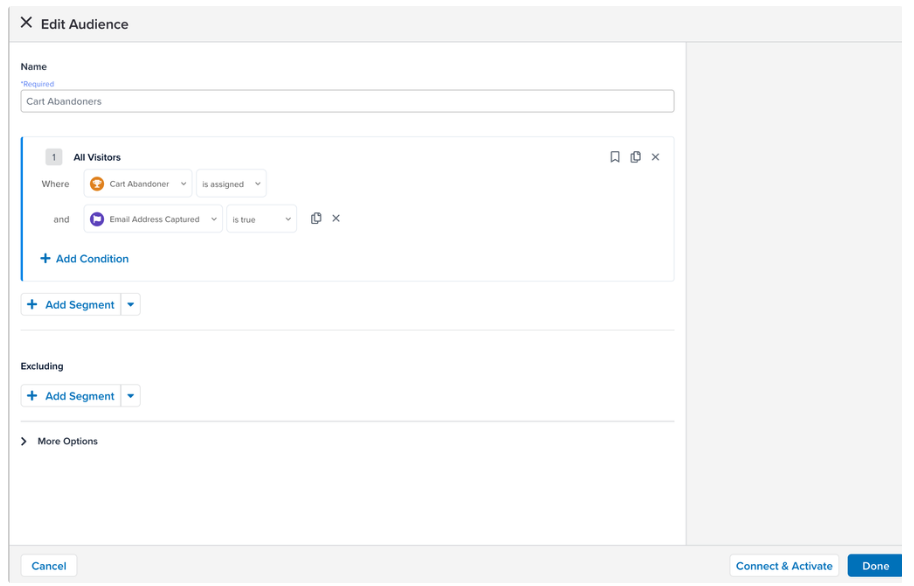Bookmark the All Visitors segment
The image size is (914, 586).
(x=615, y=157)
